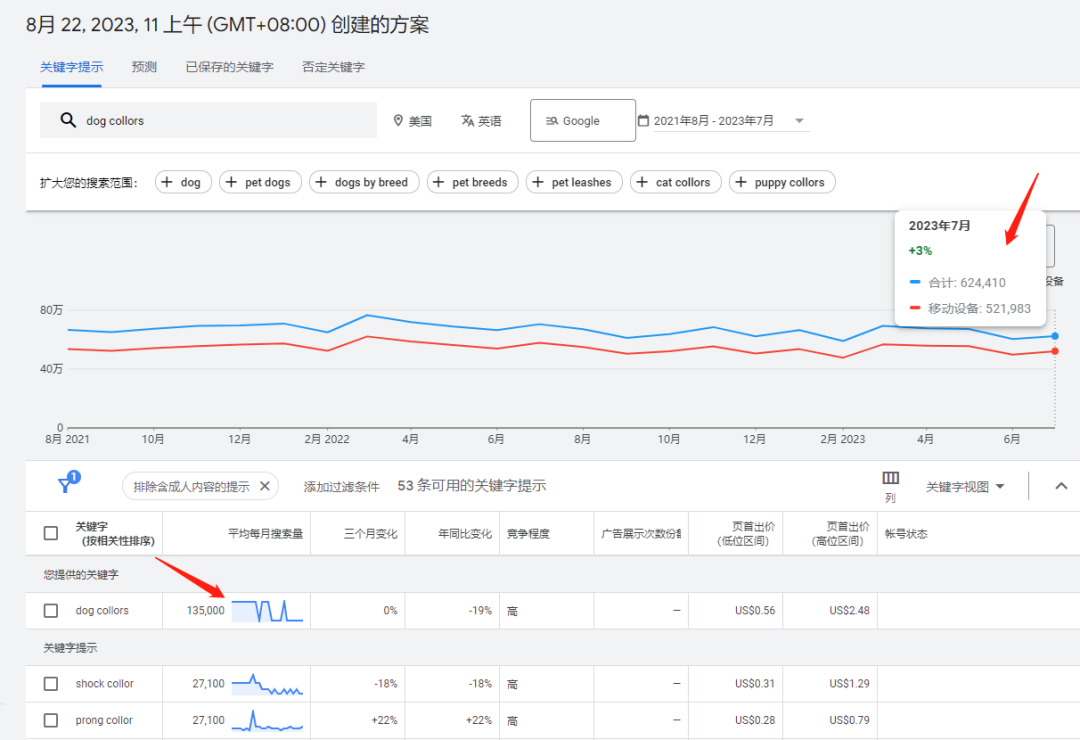Click the filter icon with badge 1
1080x740 pixels.
[x=67, y=483]
